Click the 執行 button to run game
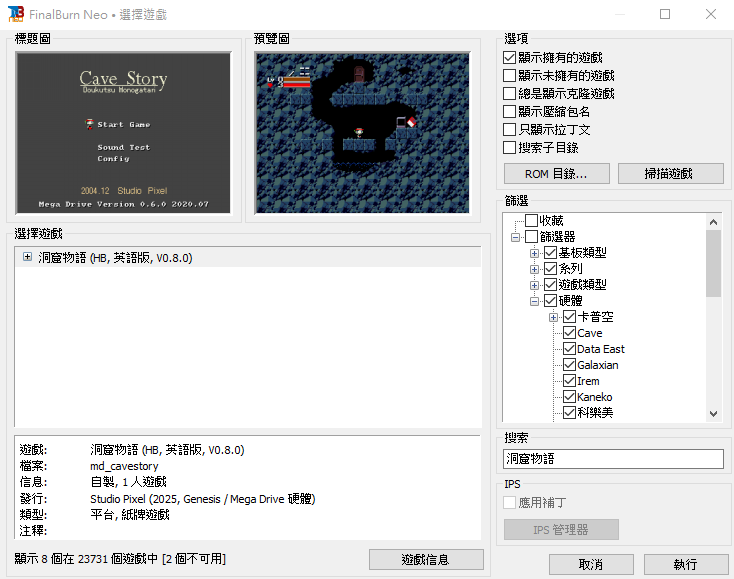Viewport: 734px width, 579px height. (x=686, y=564)
